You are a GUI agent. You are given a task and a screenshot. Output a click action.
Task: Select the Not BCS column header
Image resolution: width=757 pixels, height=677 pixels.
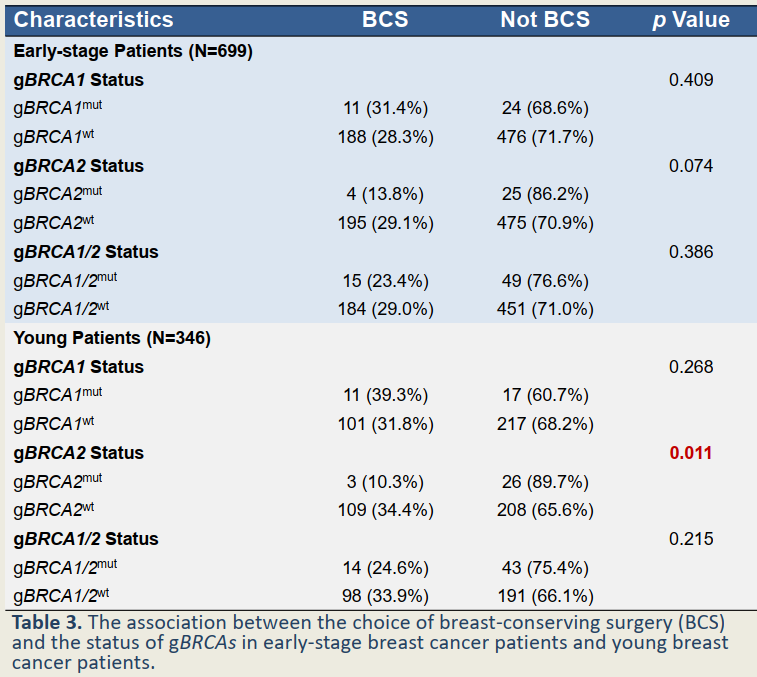[x=544, y=20]
